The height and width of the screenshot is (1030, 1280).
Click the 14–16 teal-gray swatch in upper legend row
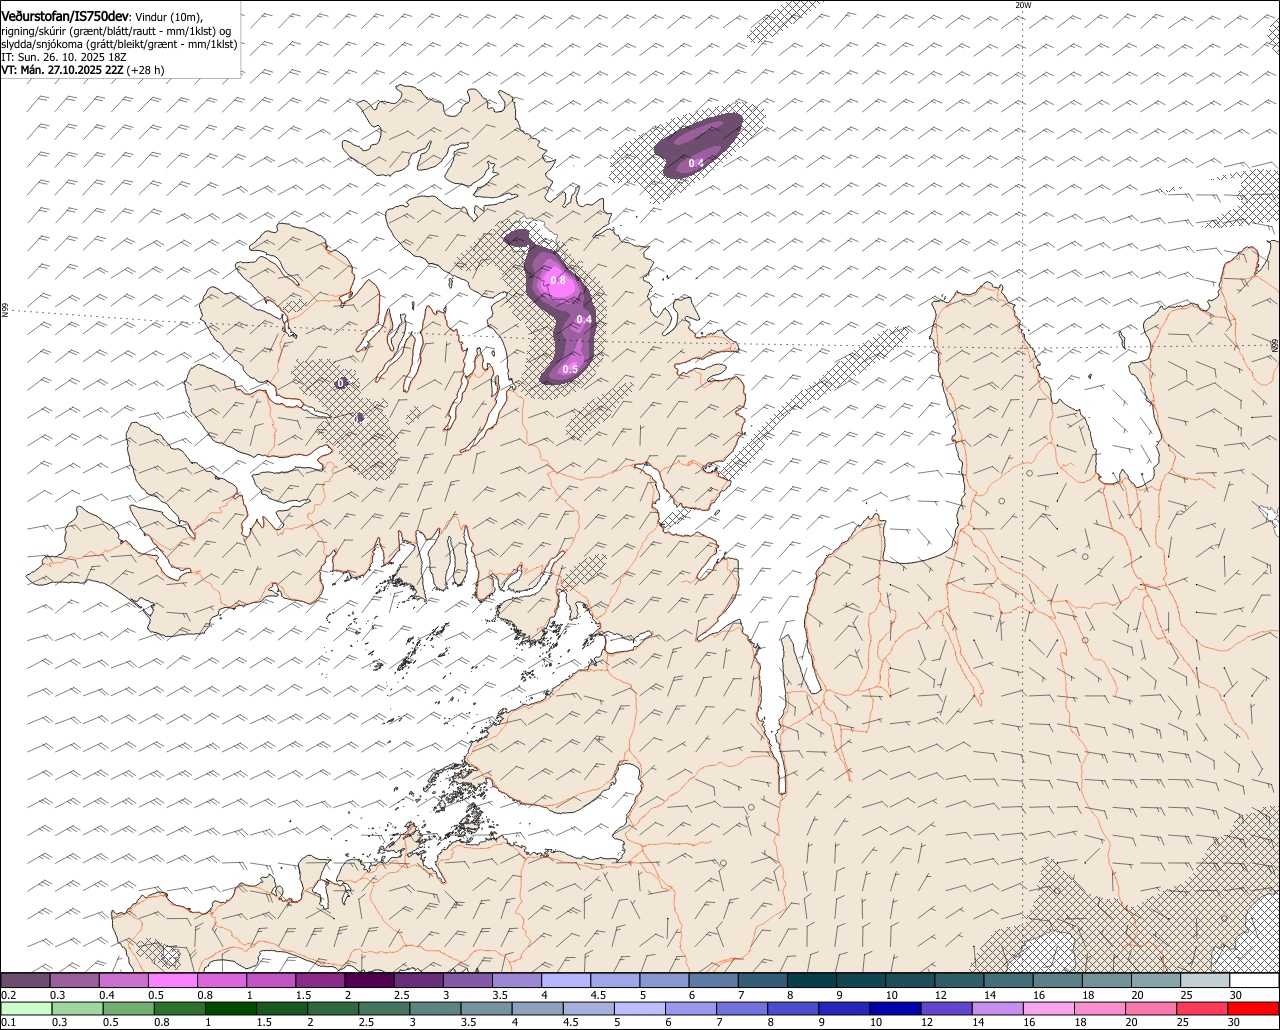[1009, 981]
